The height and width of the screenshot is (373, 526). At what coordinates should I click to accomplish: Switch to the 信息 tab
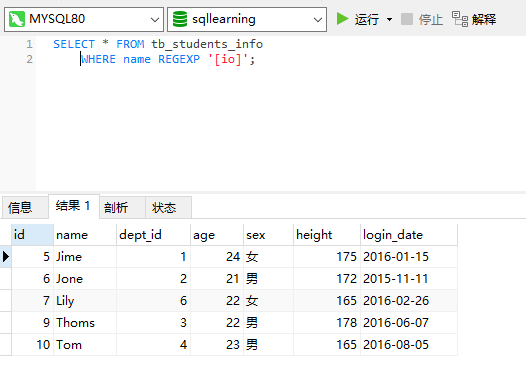(25, 208)
